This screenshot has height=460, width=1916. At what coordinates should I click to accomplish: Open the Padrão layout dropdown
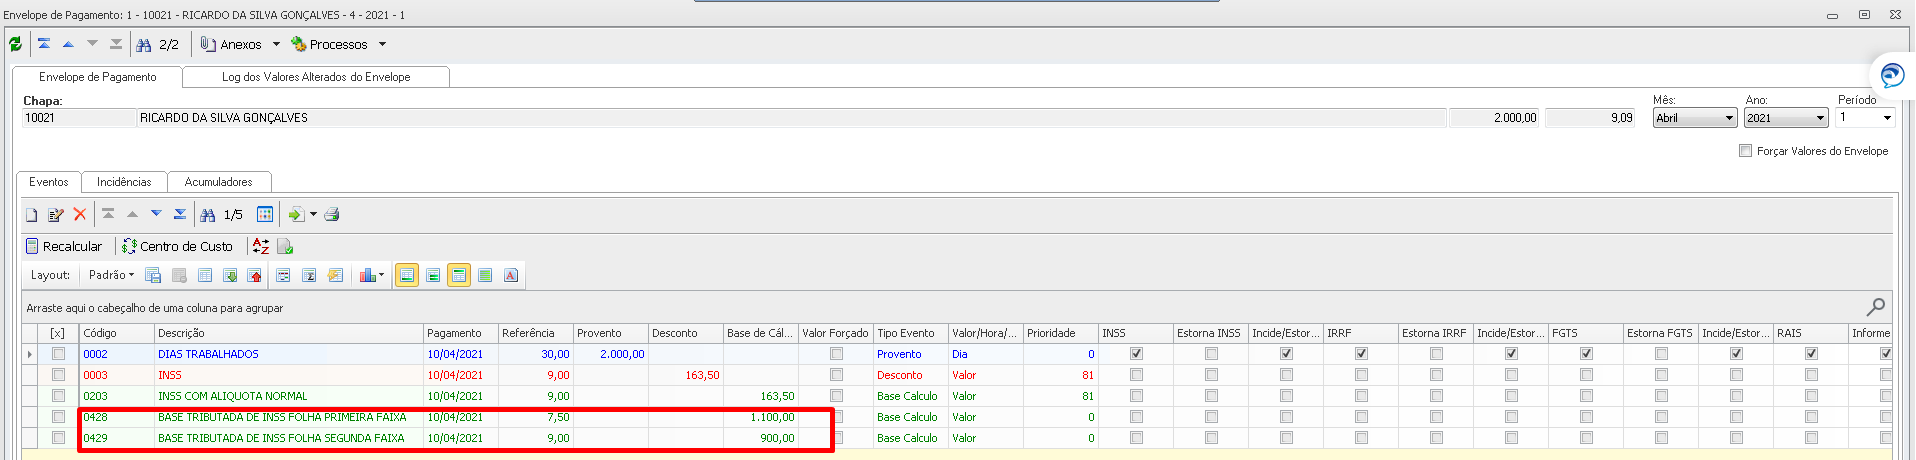tap(111, 275)
